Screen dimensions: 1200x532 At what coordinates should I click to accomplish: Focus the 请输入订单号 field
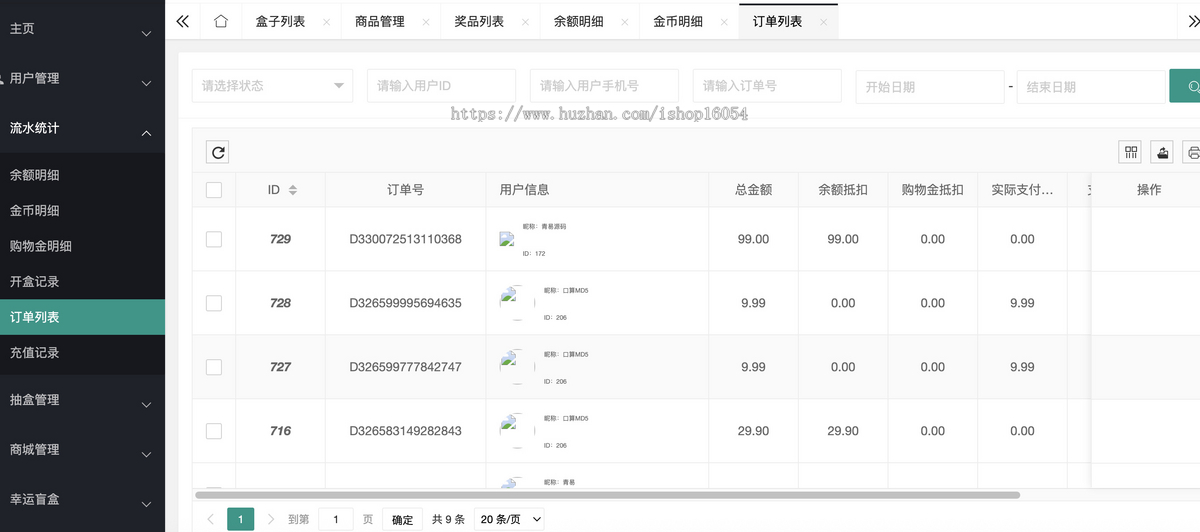767,86
